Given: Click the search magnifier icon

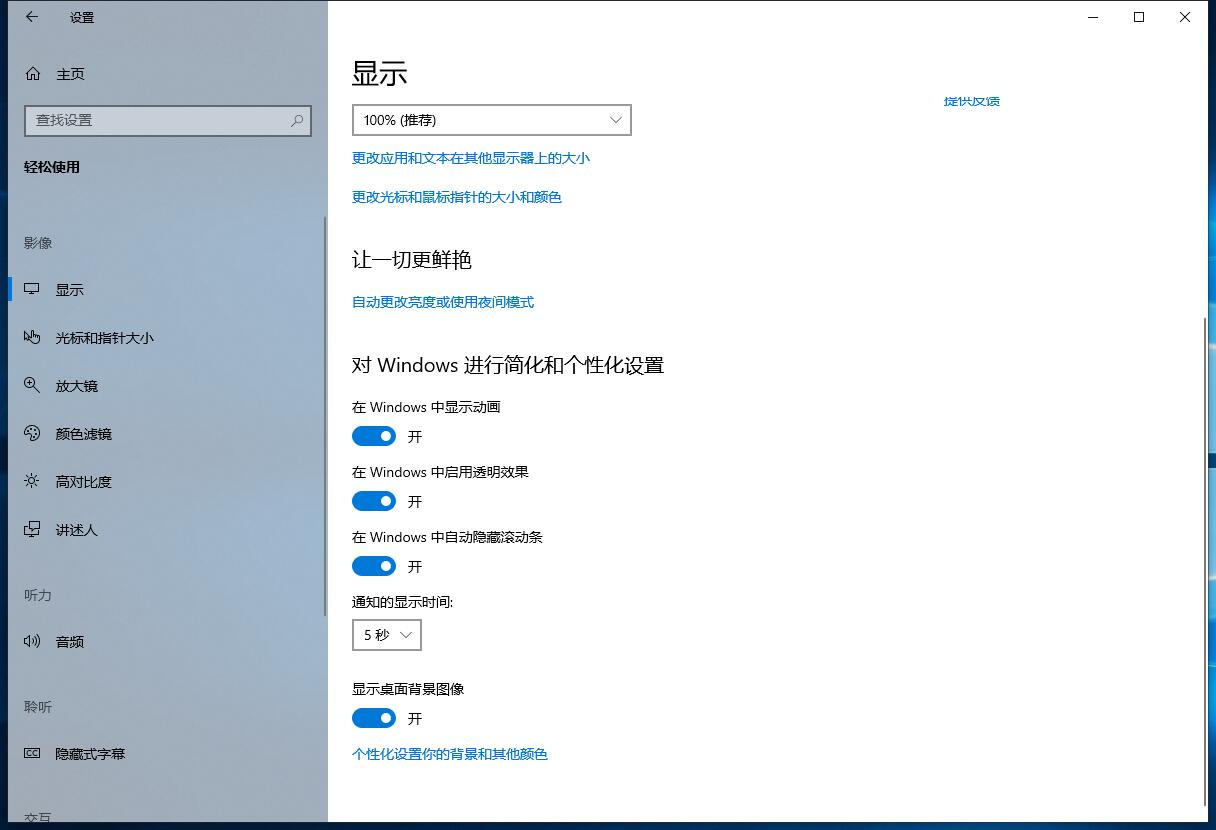Looking at the screenshot, I should click(x=297, y=120).
